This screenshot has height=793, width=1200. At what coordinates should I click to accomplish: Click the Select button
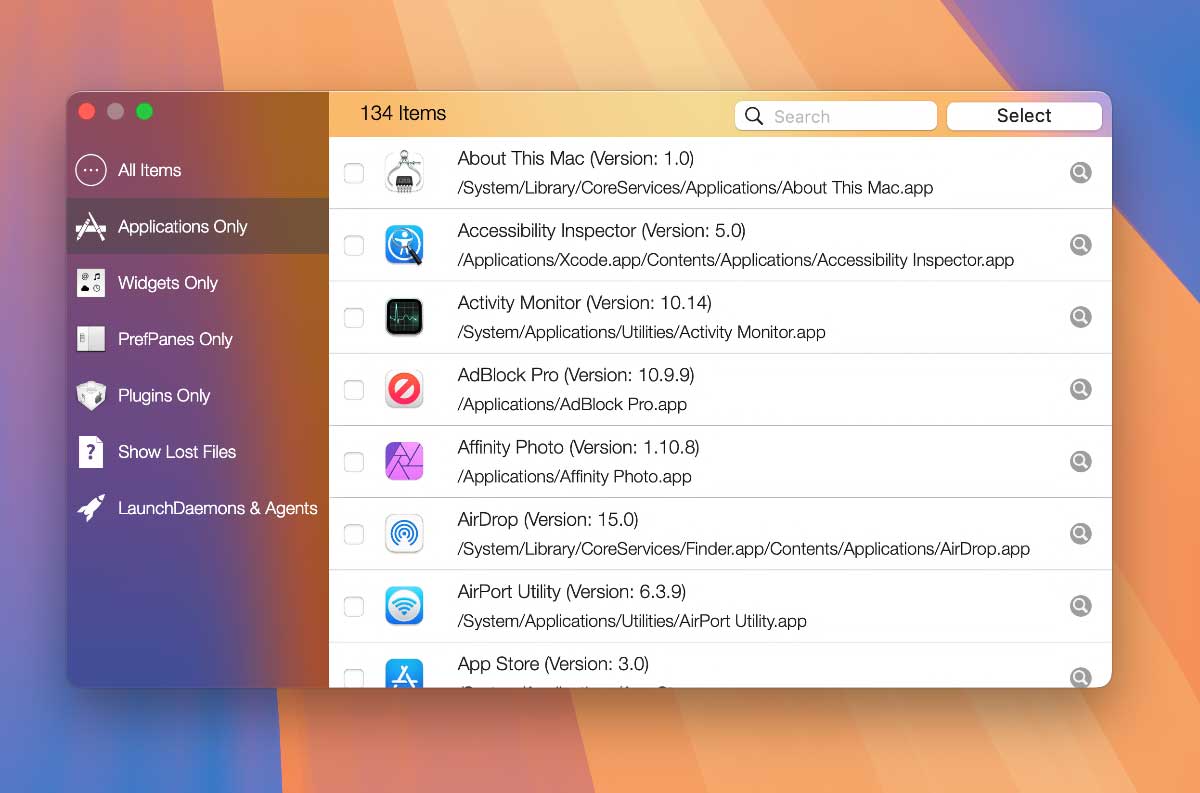1024,116
